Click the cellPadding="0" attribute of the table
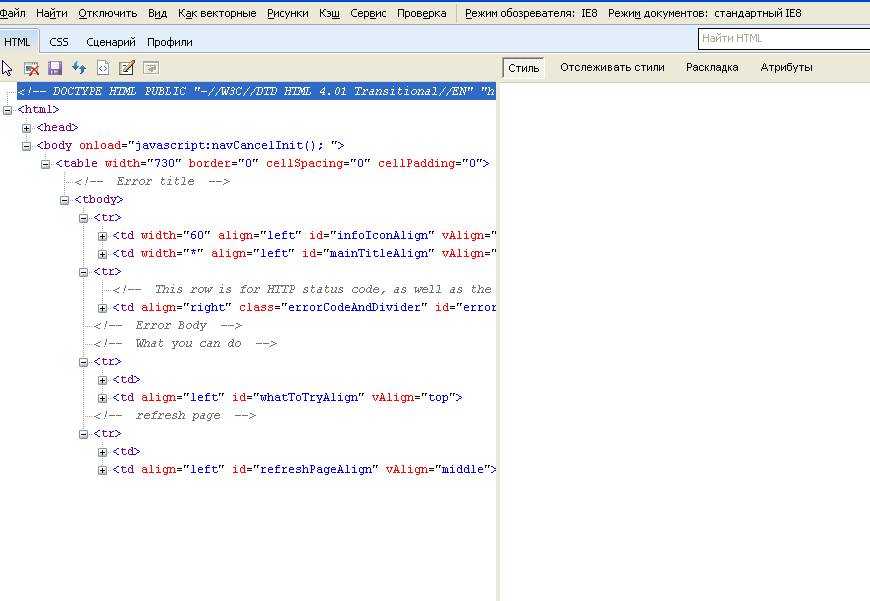870x601 pixels. click(x=430, y=163)
